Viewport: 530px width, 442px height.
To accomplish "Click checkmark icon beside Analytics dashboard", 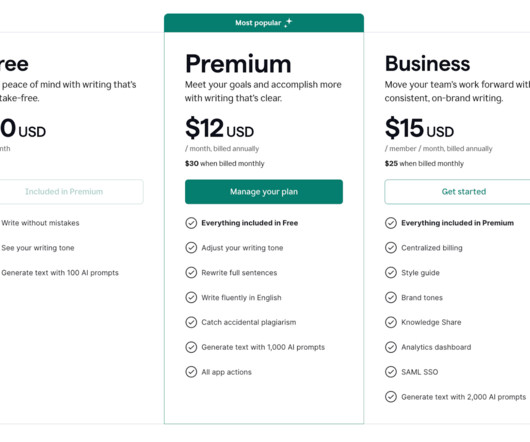I will point(391,347).
